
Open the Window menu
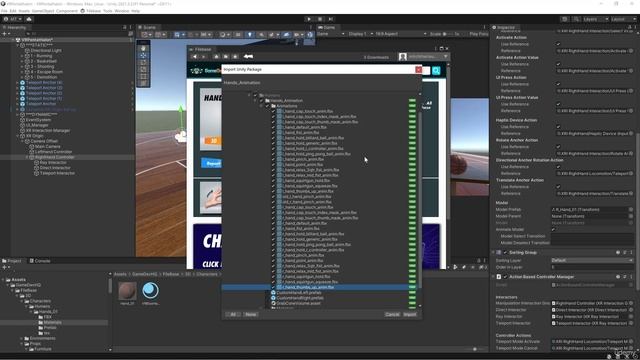point(122,11)
